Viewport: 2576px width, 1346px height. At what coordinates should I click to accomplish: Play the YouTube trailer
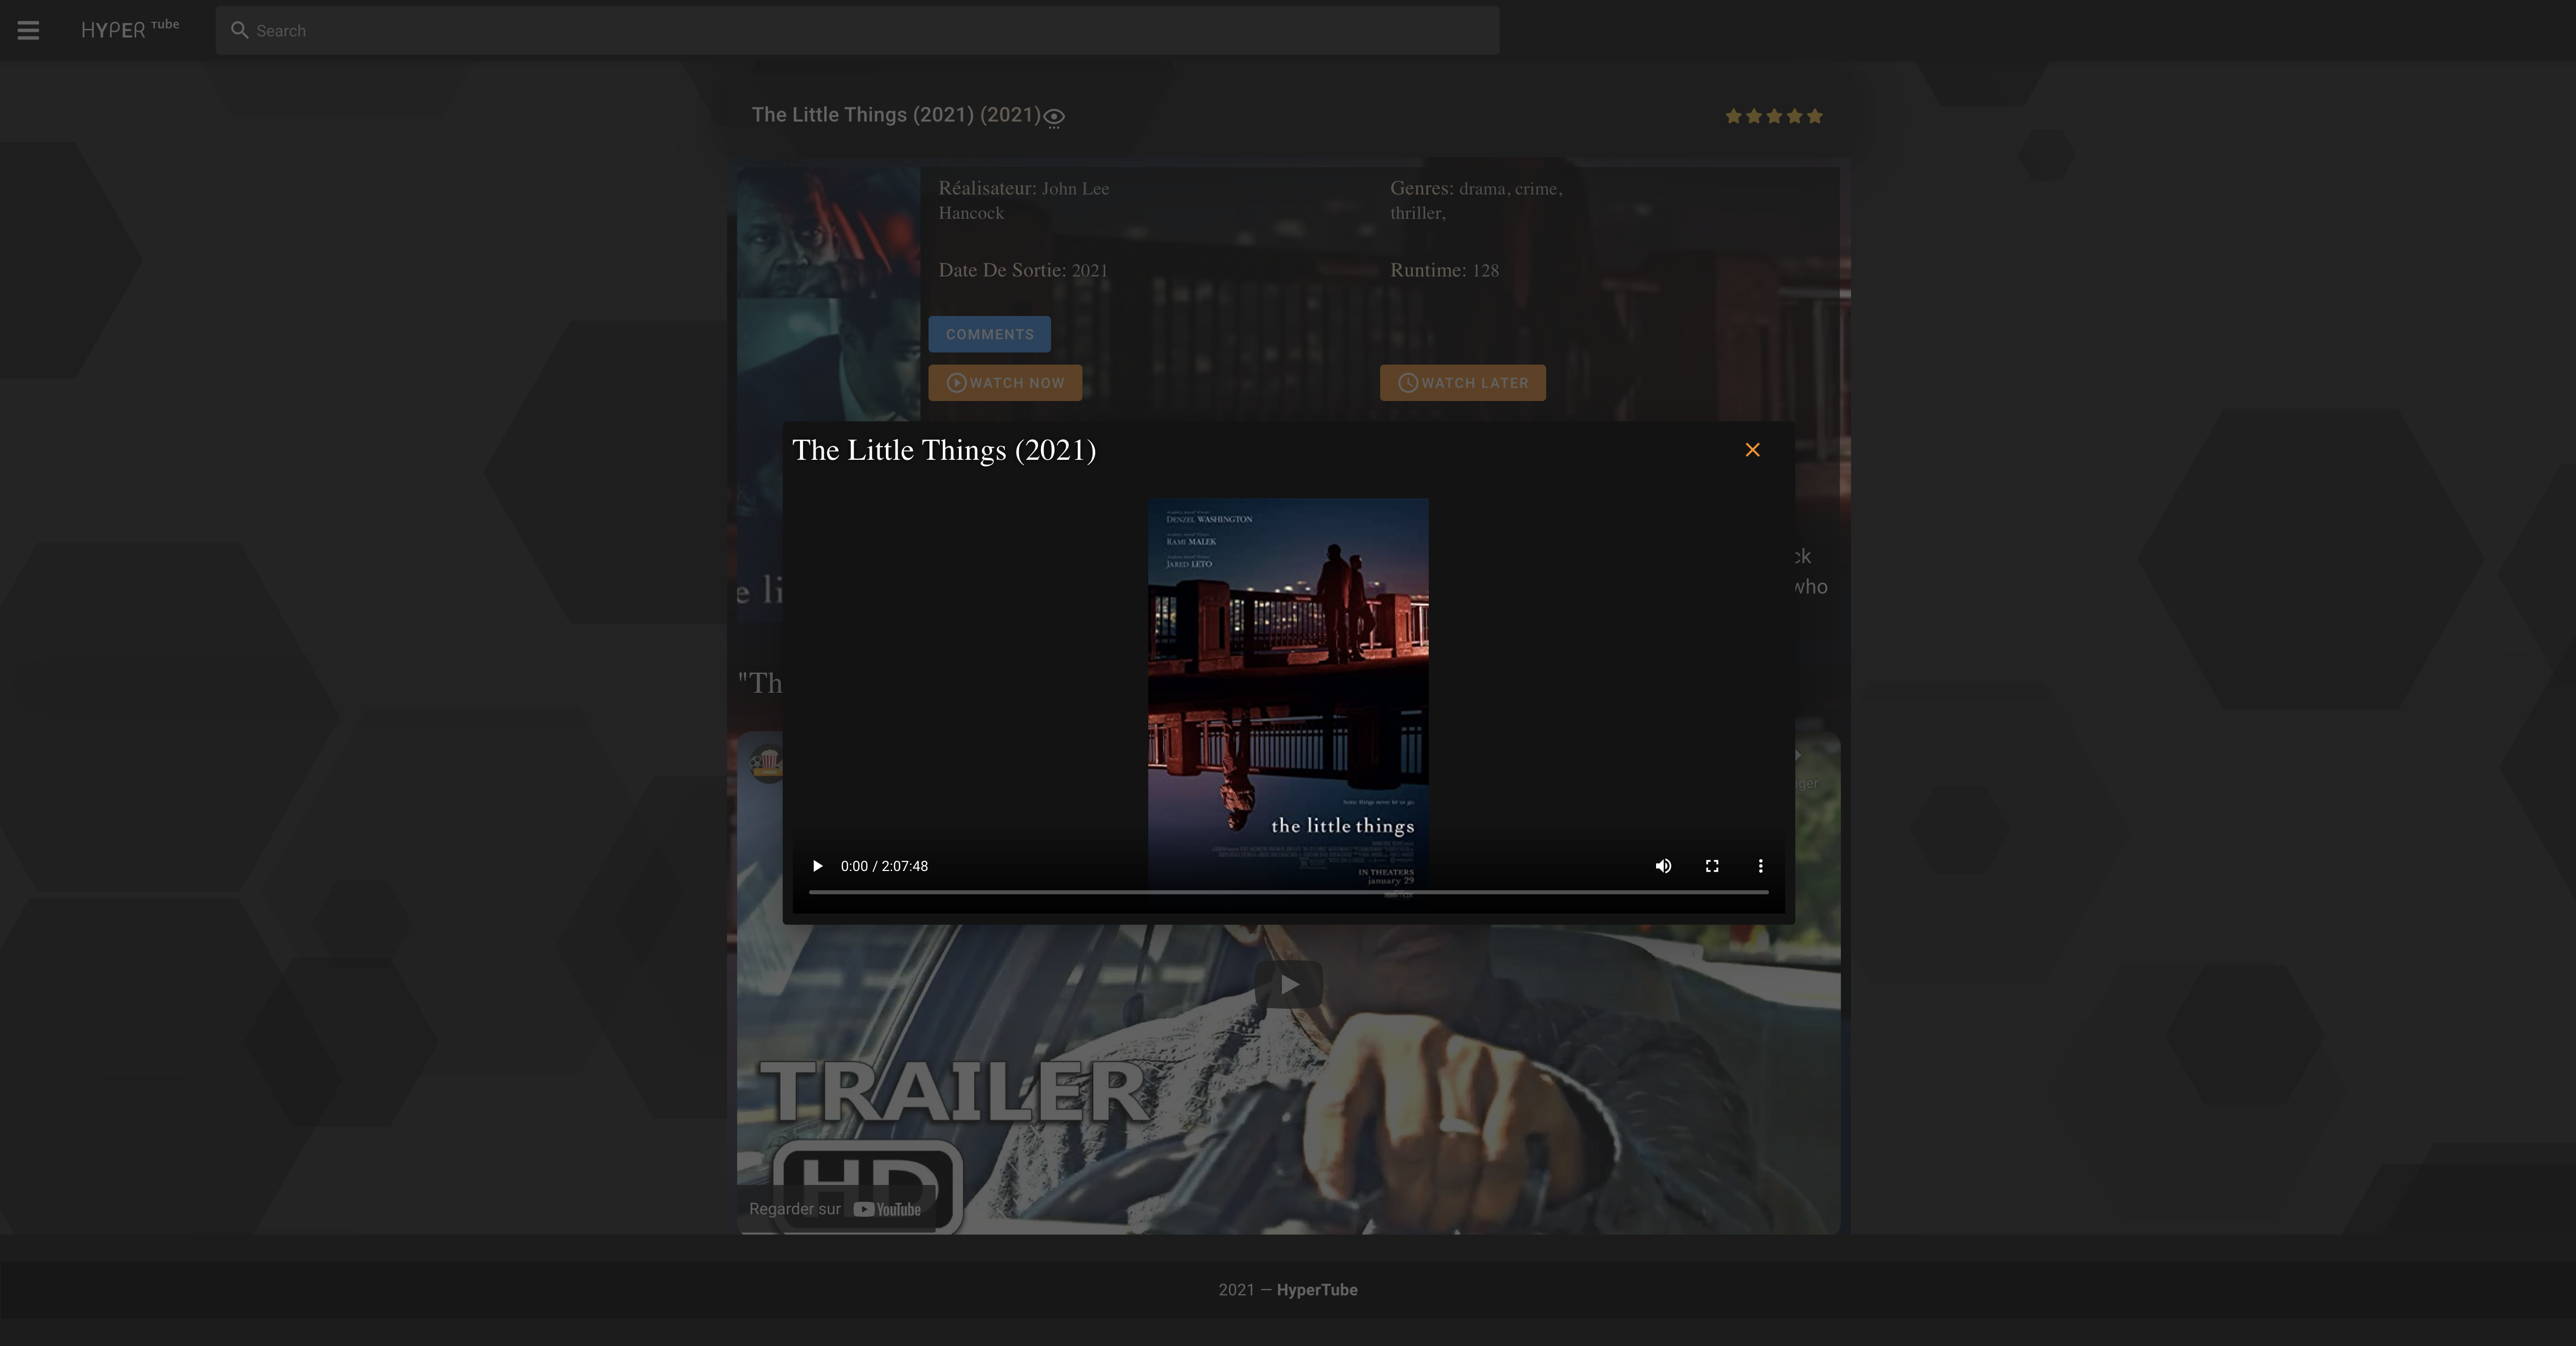coord(1288,985)
